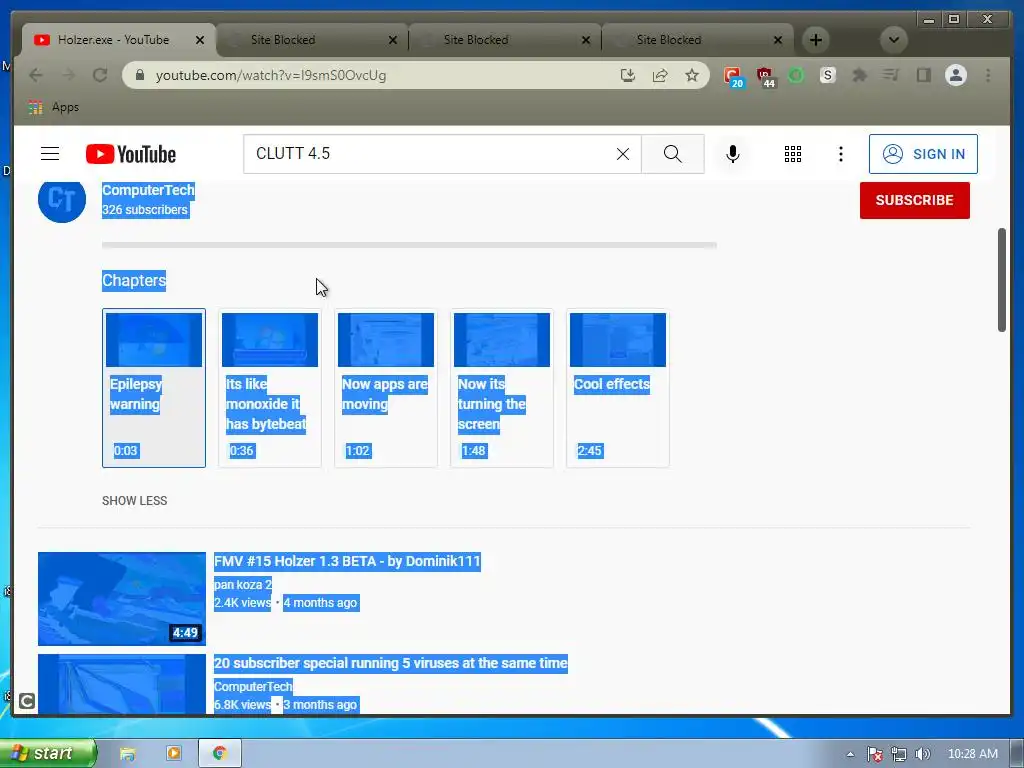Open the Windows Start menu
Viewport: 1024px width, 768px height.
click(x=47, y=754)
